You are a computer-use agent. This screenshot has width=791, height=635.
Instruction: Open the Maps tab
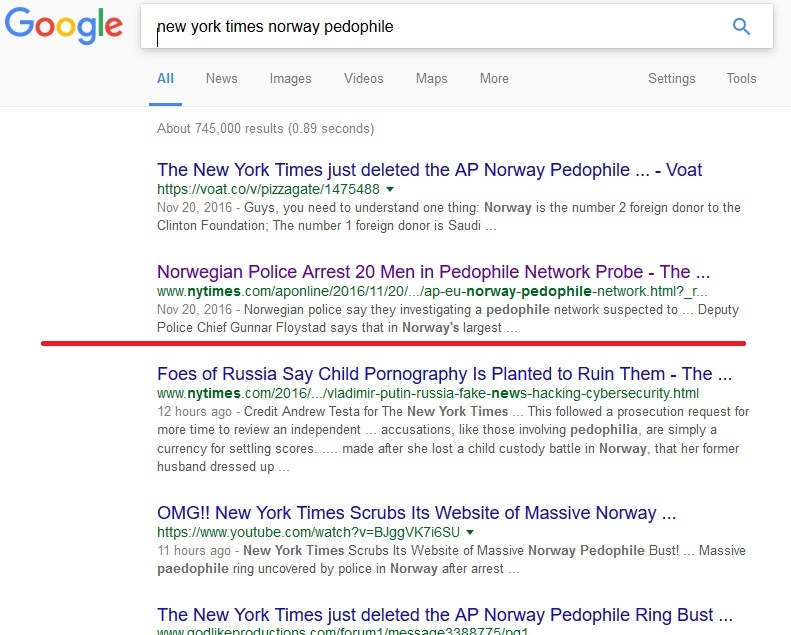432,79
